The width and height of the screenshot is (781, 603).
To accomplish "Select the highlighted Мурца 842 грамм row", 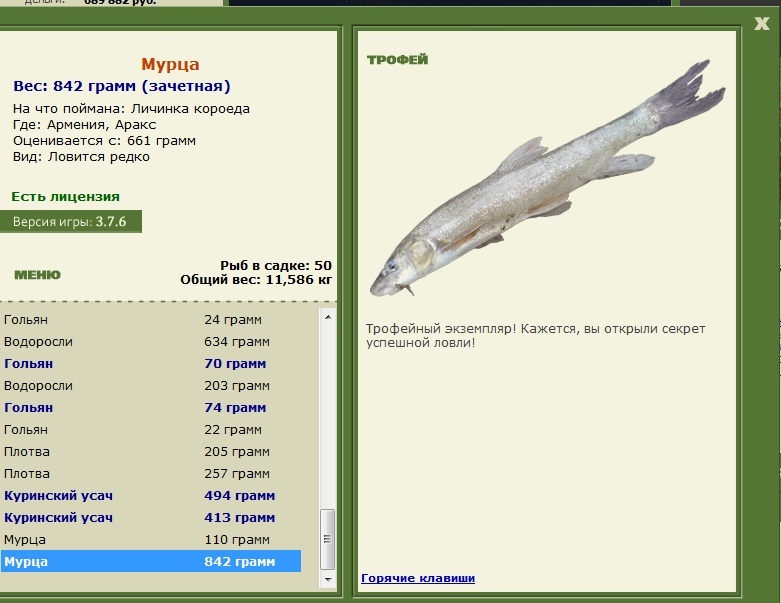I will 151,561.
